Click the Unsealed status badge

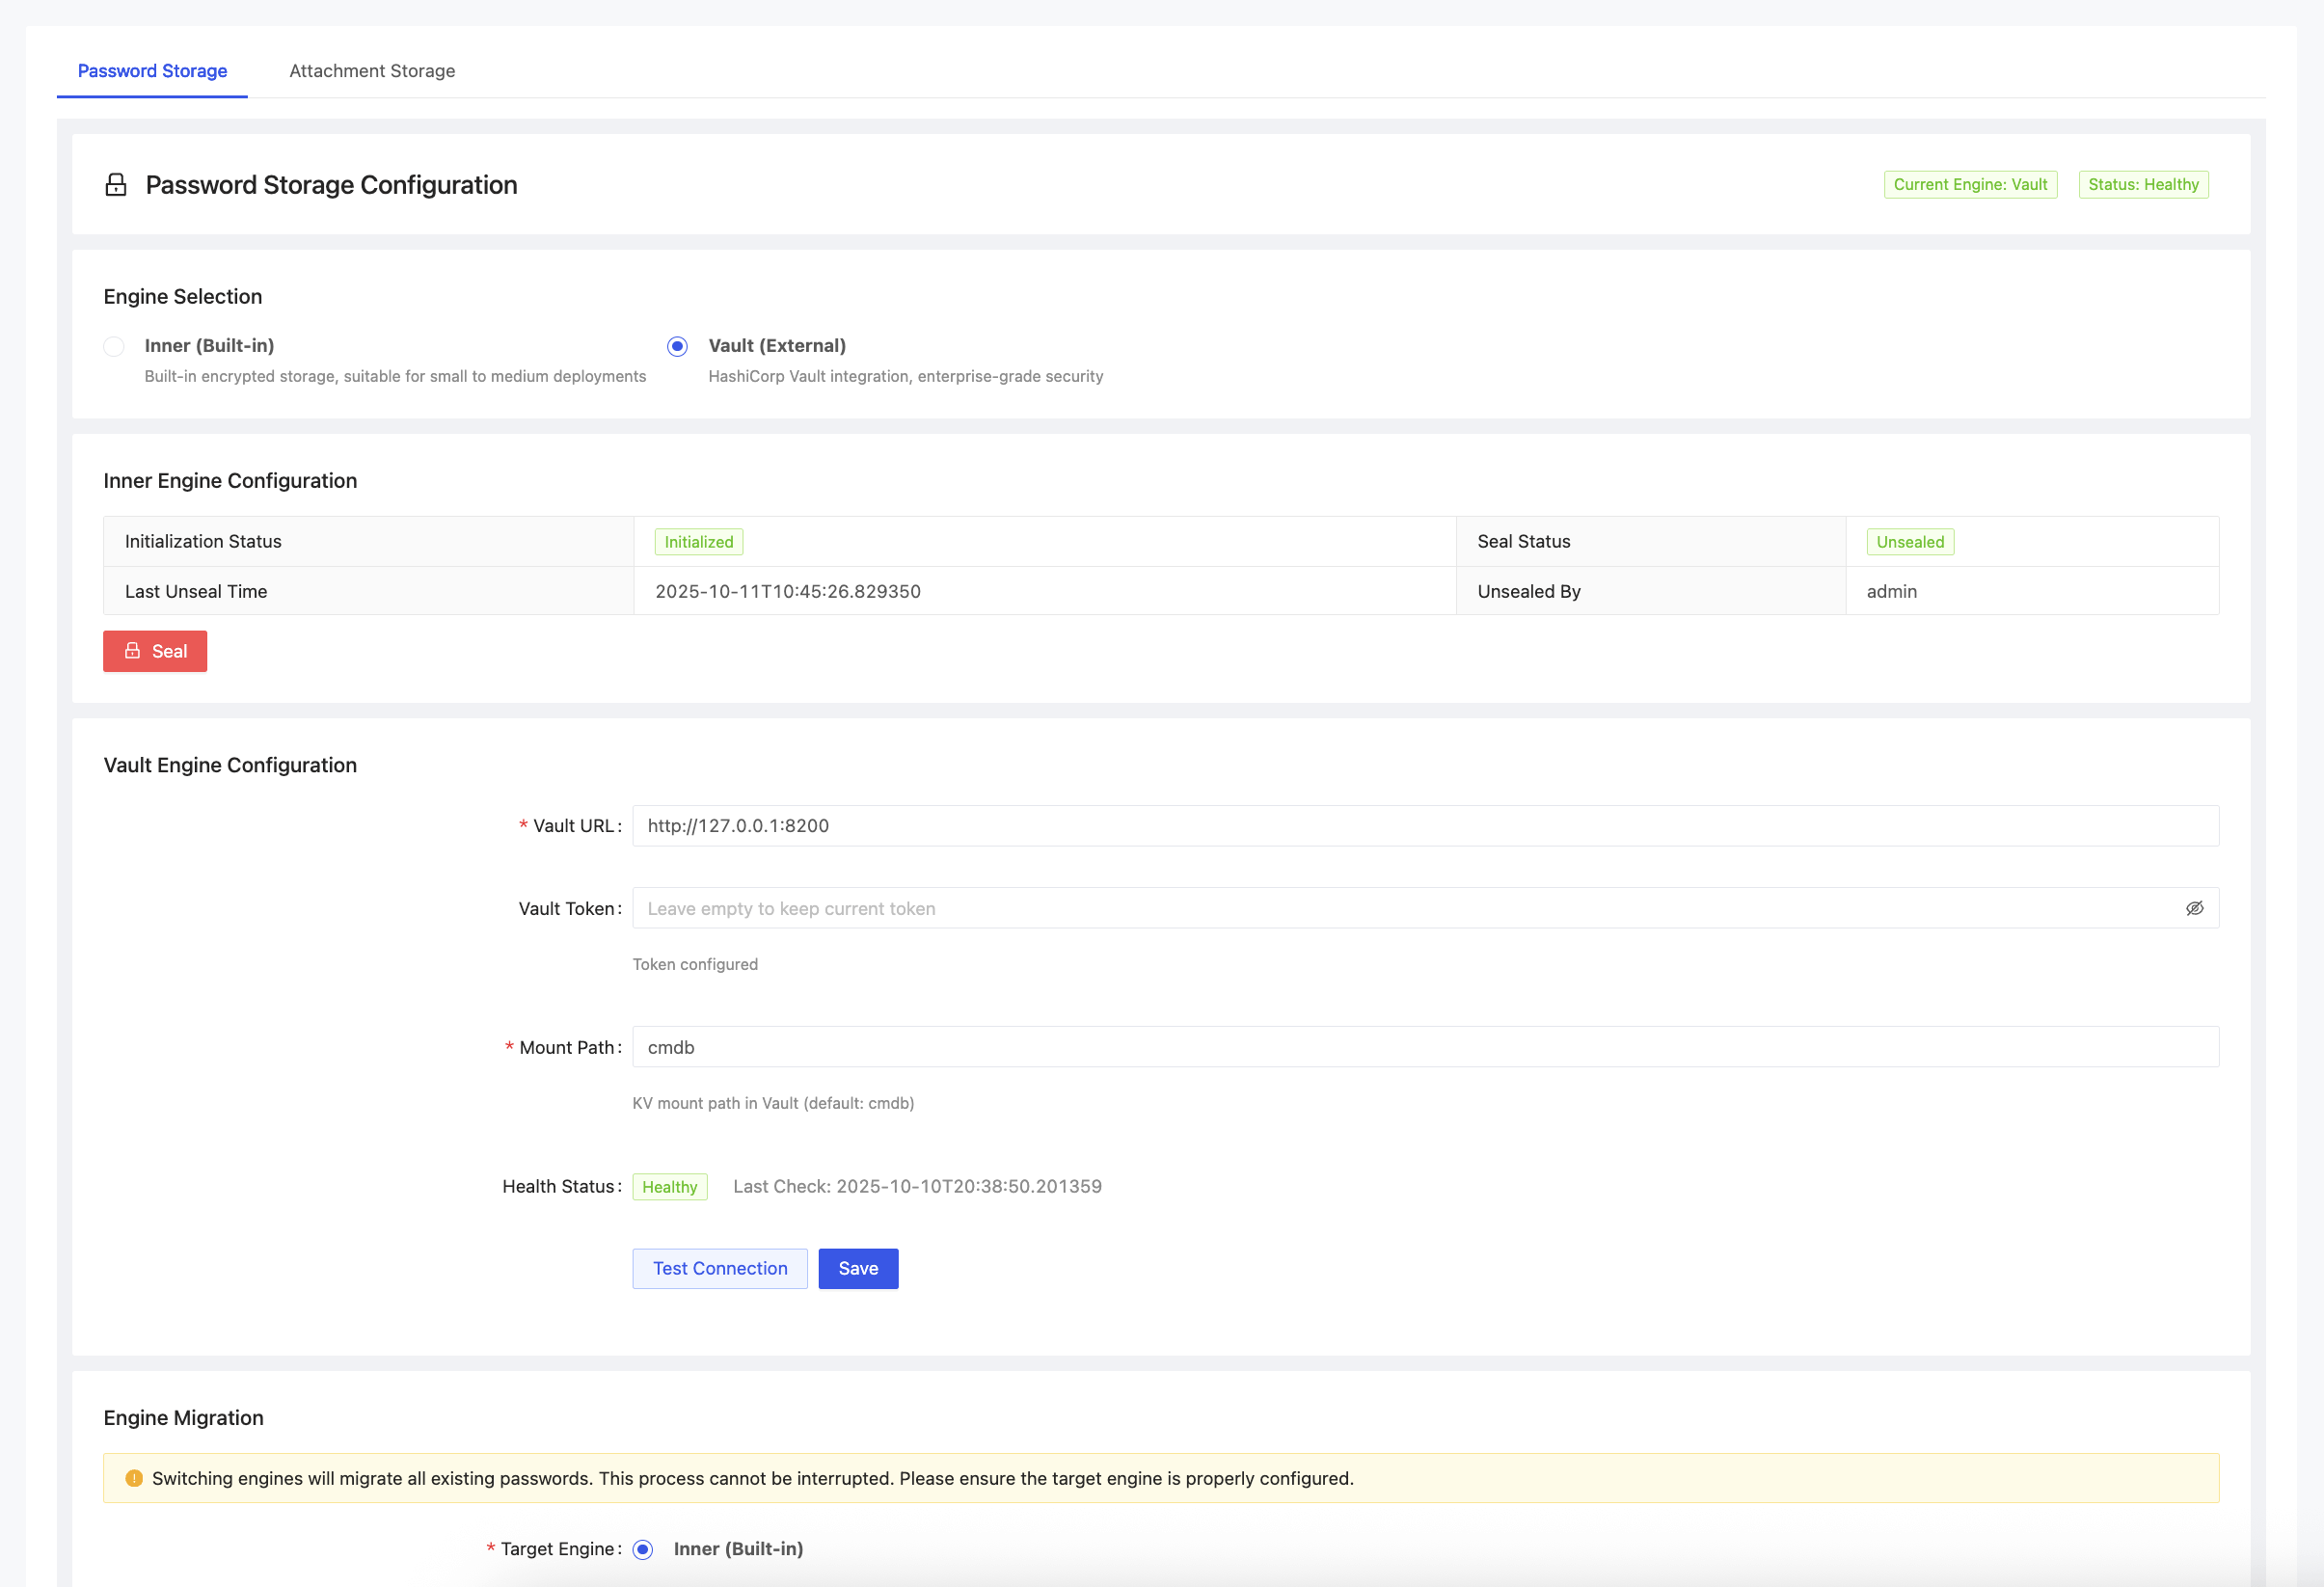click(x=1909, y=542)
